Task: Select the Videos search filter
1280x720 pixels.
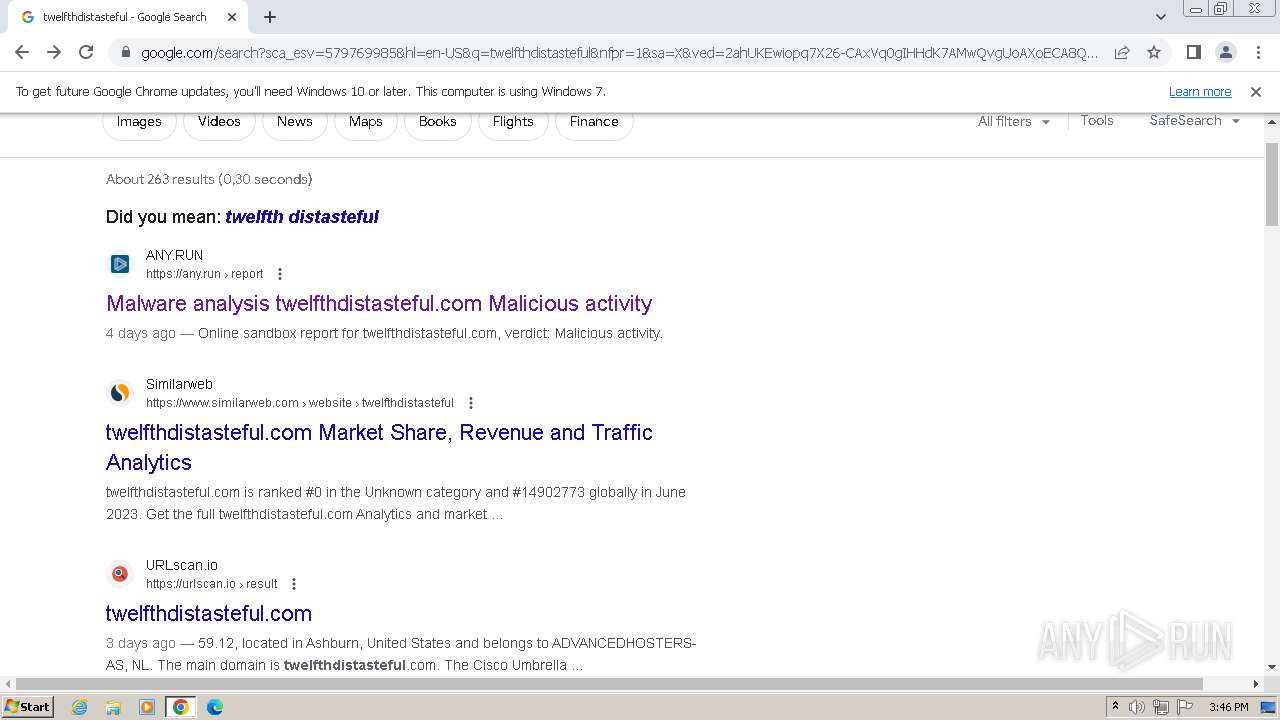Action: [x=219, y=121]
